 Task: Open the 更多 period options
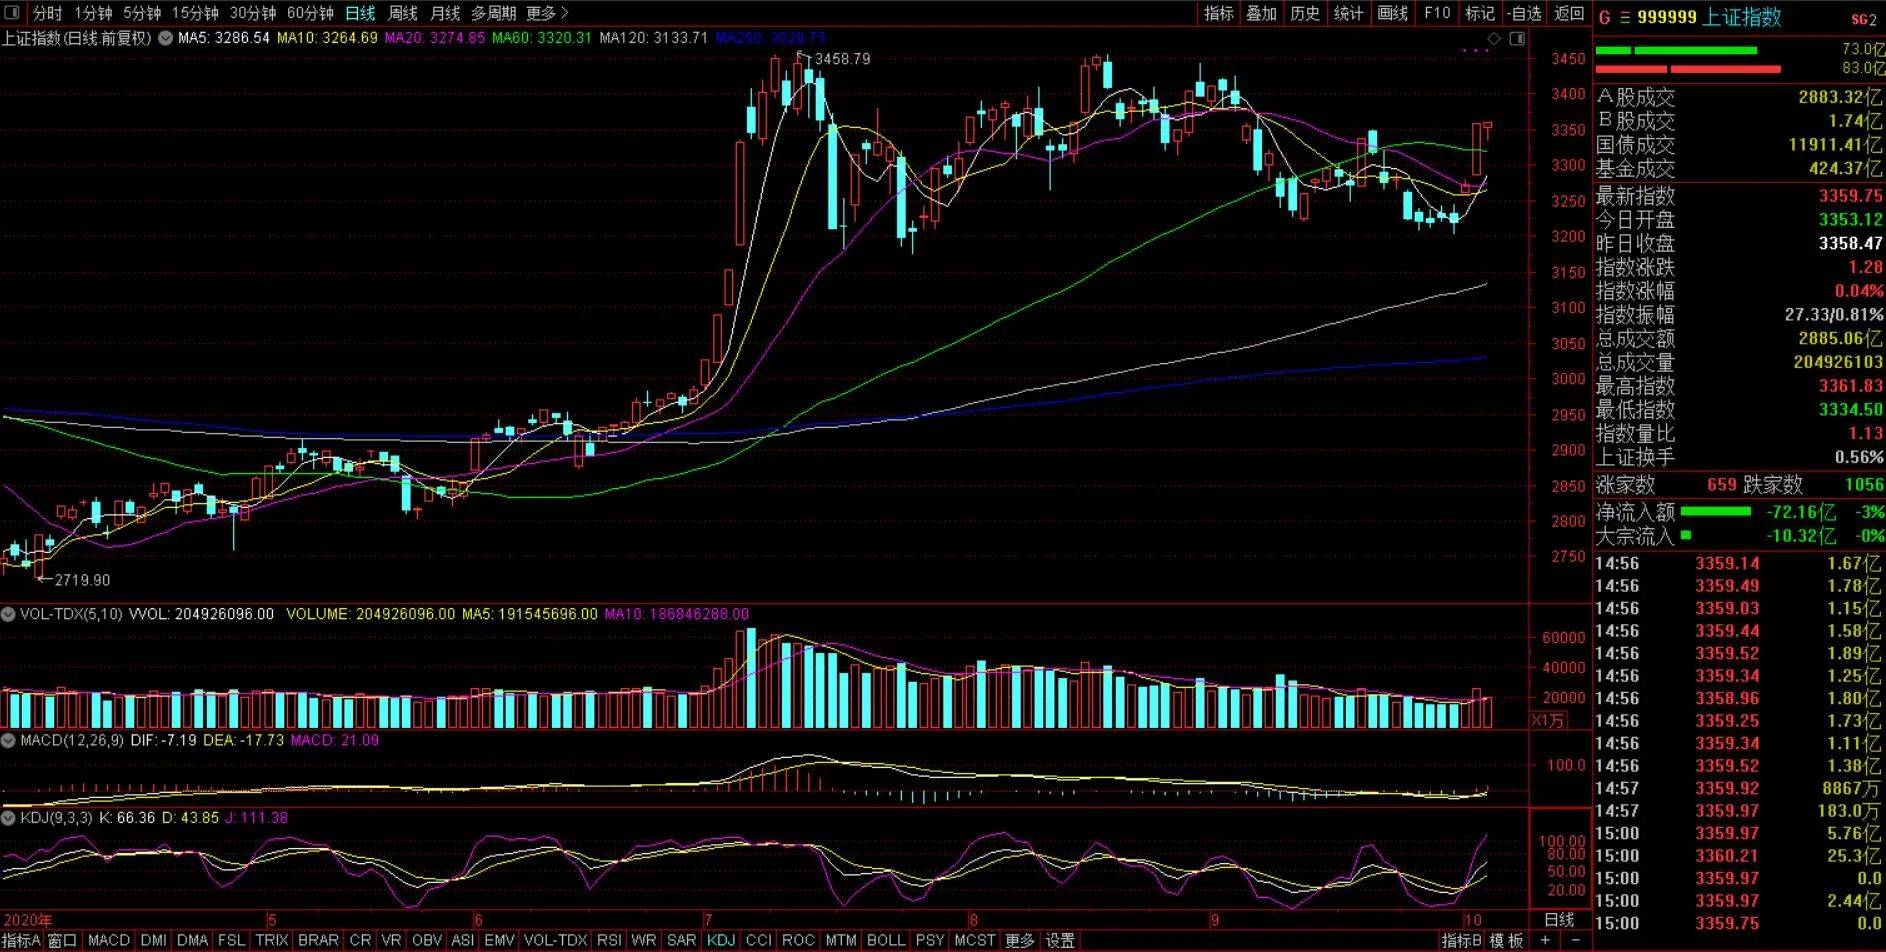(547, 13)
